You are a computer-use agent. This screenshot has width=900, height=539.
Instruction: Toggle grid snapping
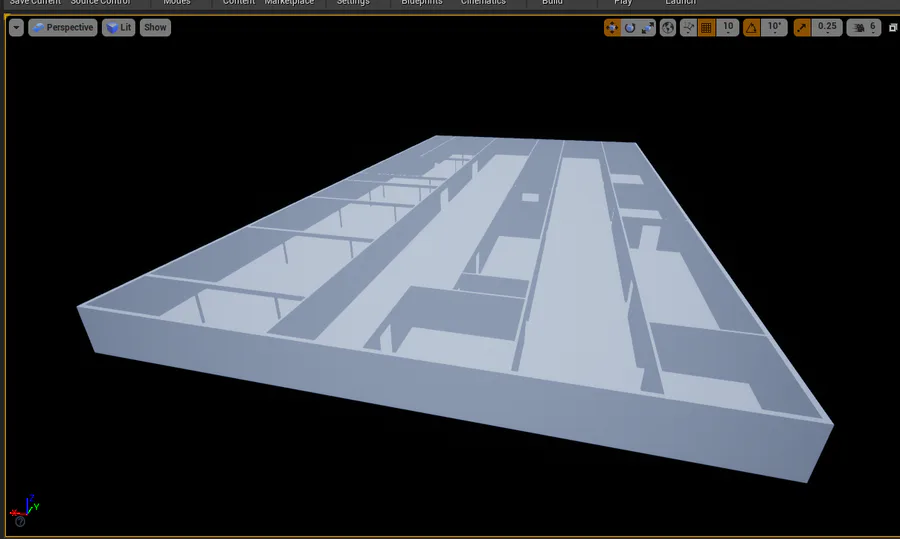pyautogui.click(x=707, y=28)
